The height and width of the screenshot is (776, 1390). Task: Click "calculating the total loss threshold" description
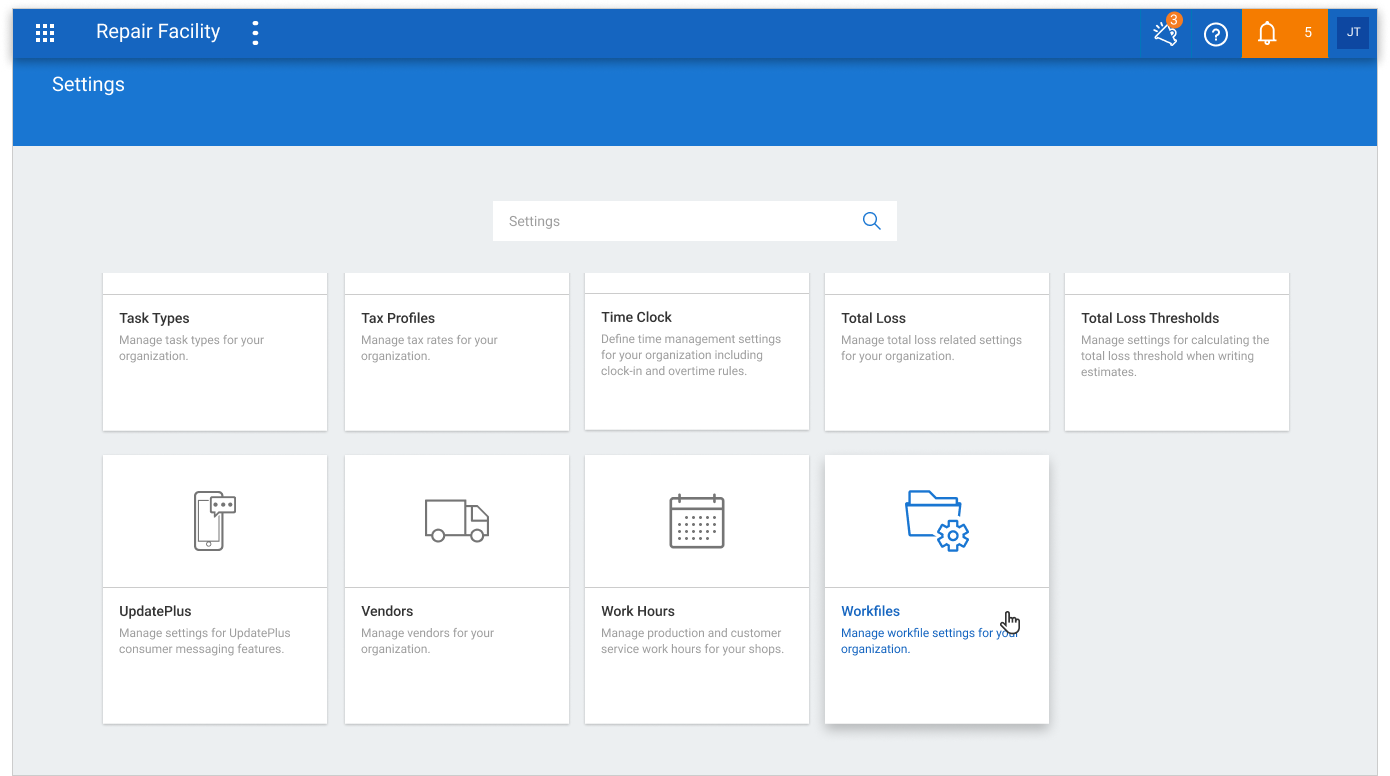(1175, 356)
